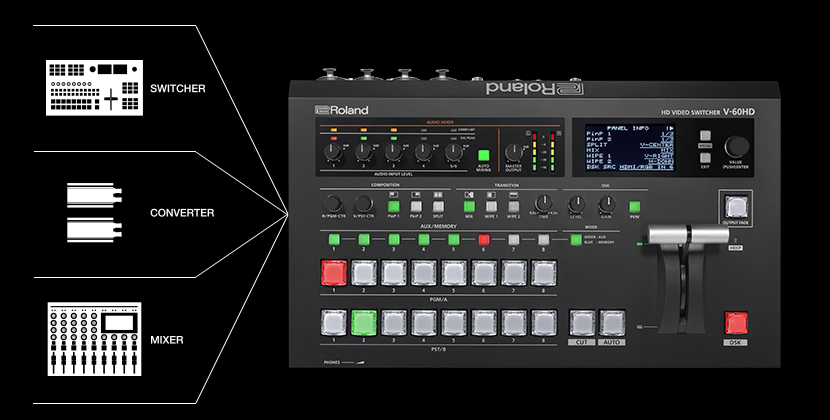Select PGM/A cross-point button 8
830x420 pixels.
(544, 273)
